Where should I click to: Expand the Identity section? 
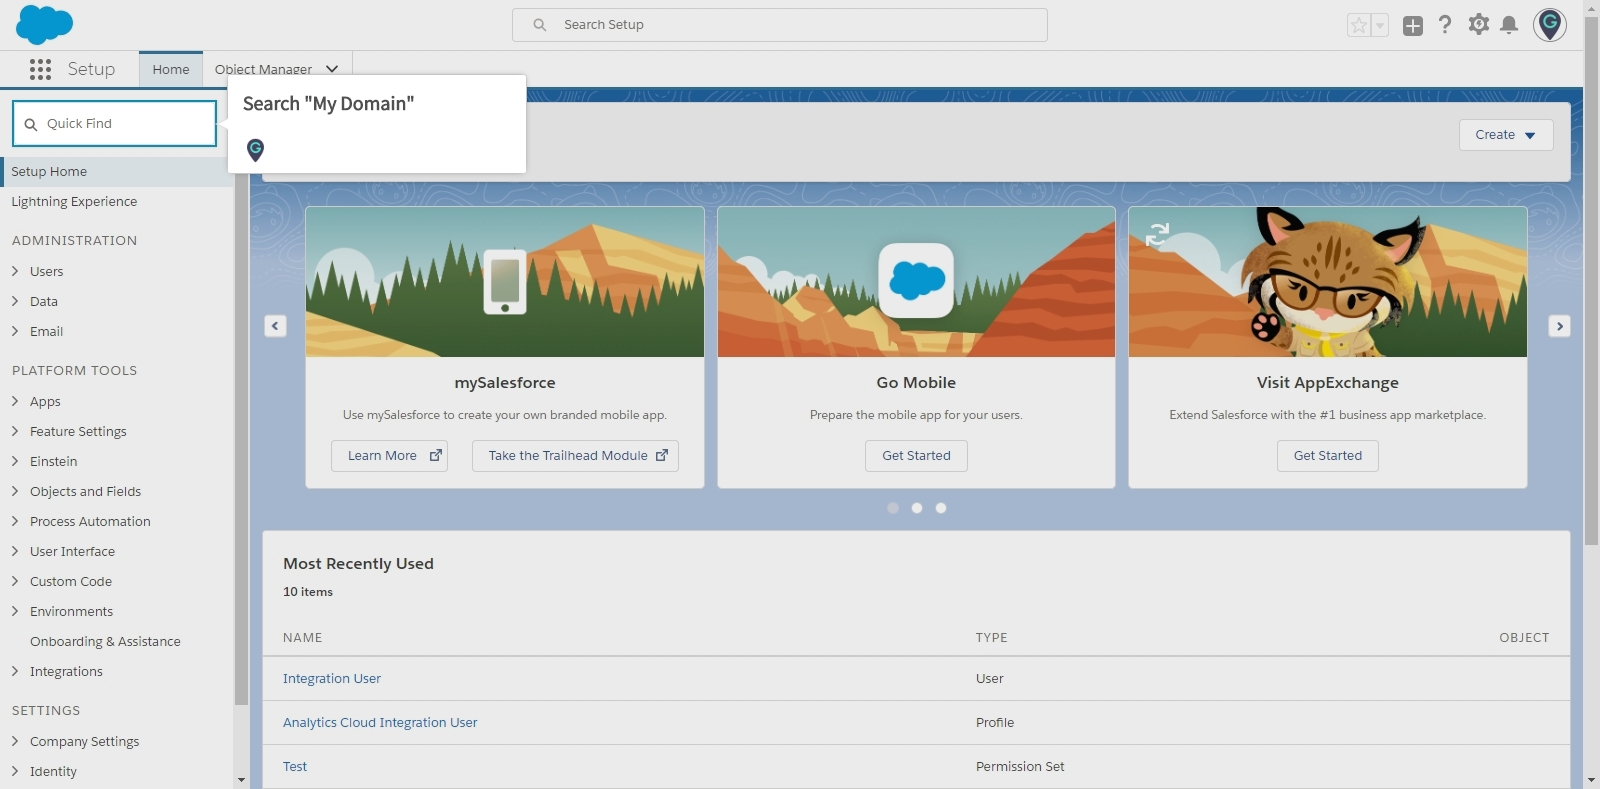(15, 771)
